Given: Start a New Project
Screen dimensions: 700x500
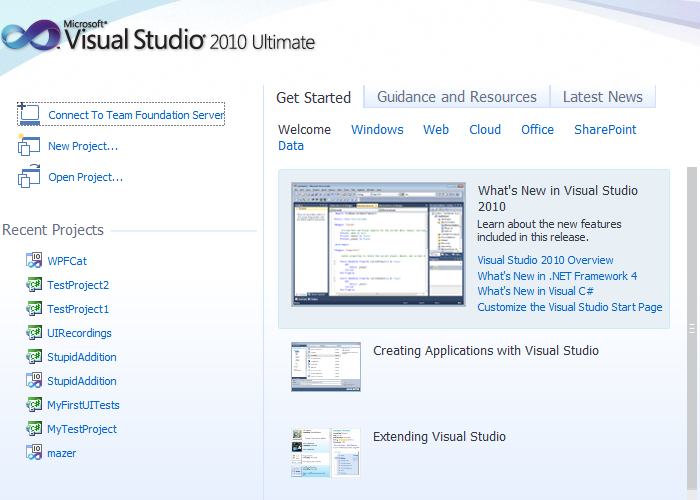Looking at the screenshot, I should 83,146.
